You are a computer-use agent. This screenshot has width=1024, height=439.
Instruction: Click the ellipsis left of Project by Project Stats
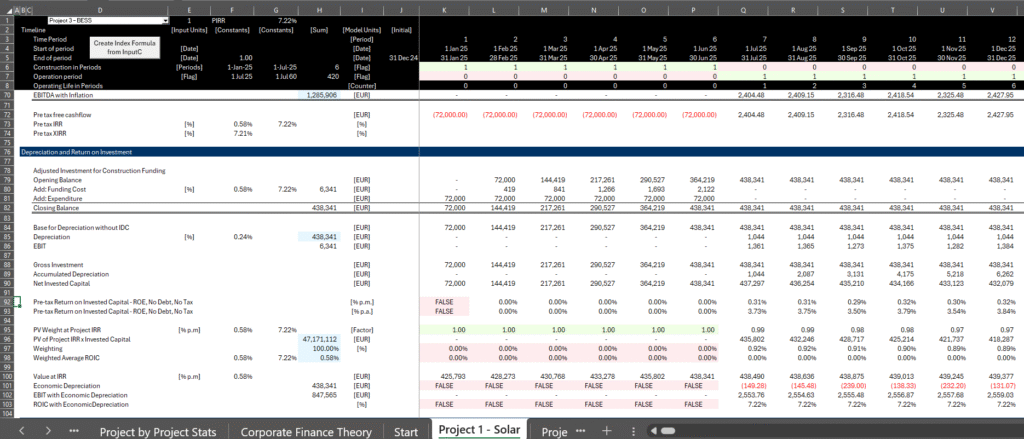(x=74, y=430)
